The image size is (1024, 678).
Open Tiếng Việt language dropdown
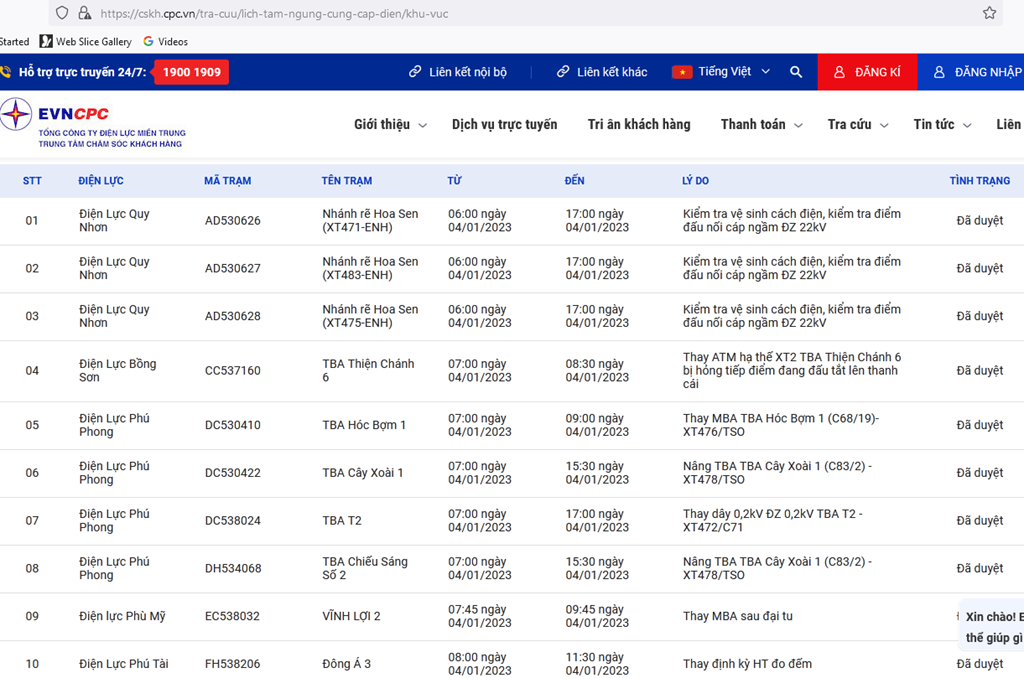(735, 72)
